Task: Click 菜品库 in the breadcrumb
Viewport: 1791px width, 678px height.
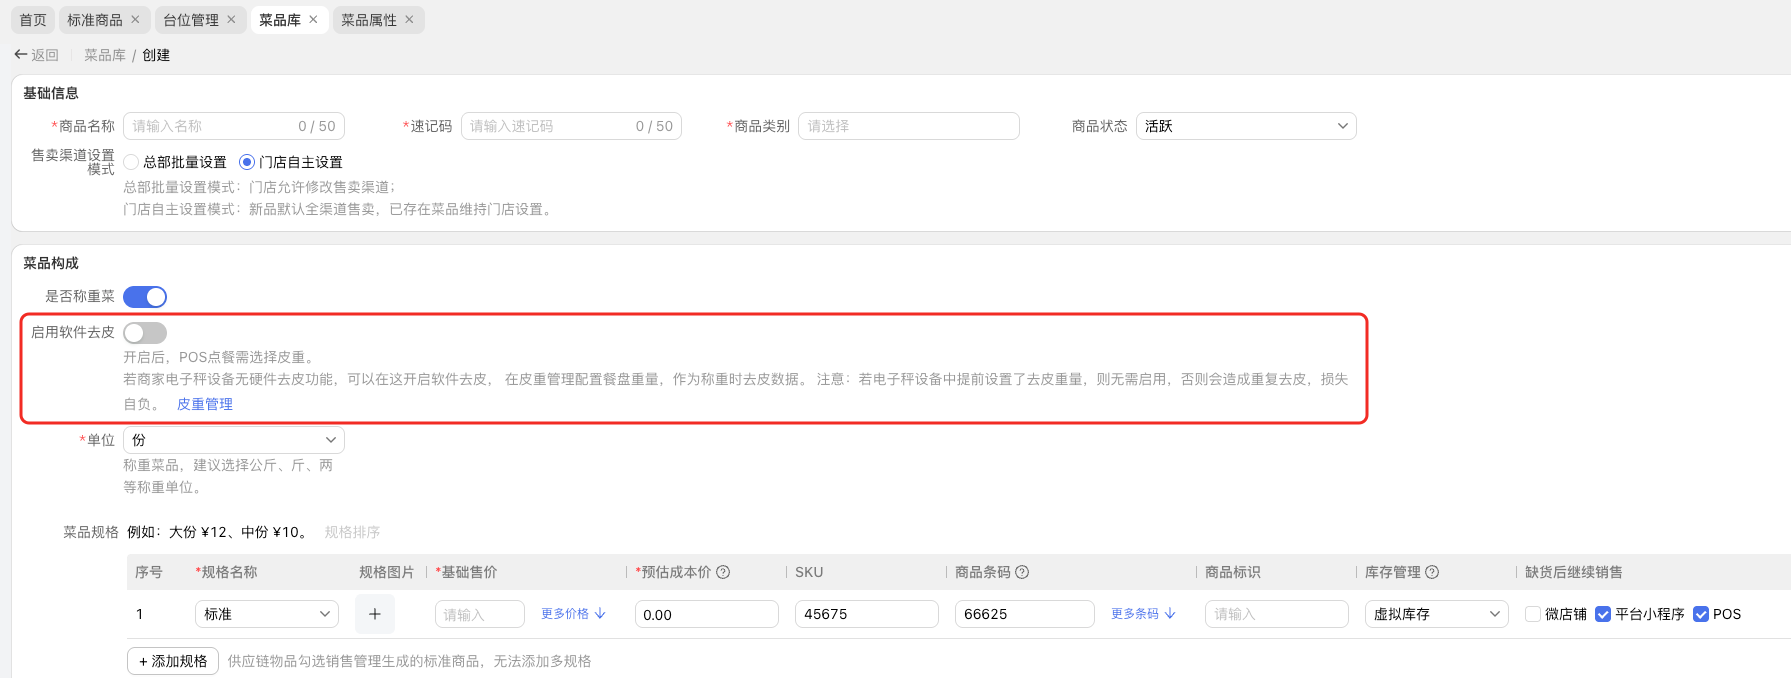Action: (x=105, y=55)
